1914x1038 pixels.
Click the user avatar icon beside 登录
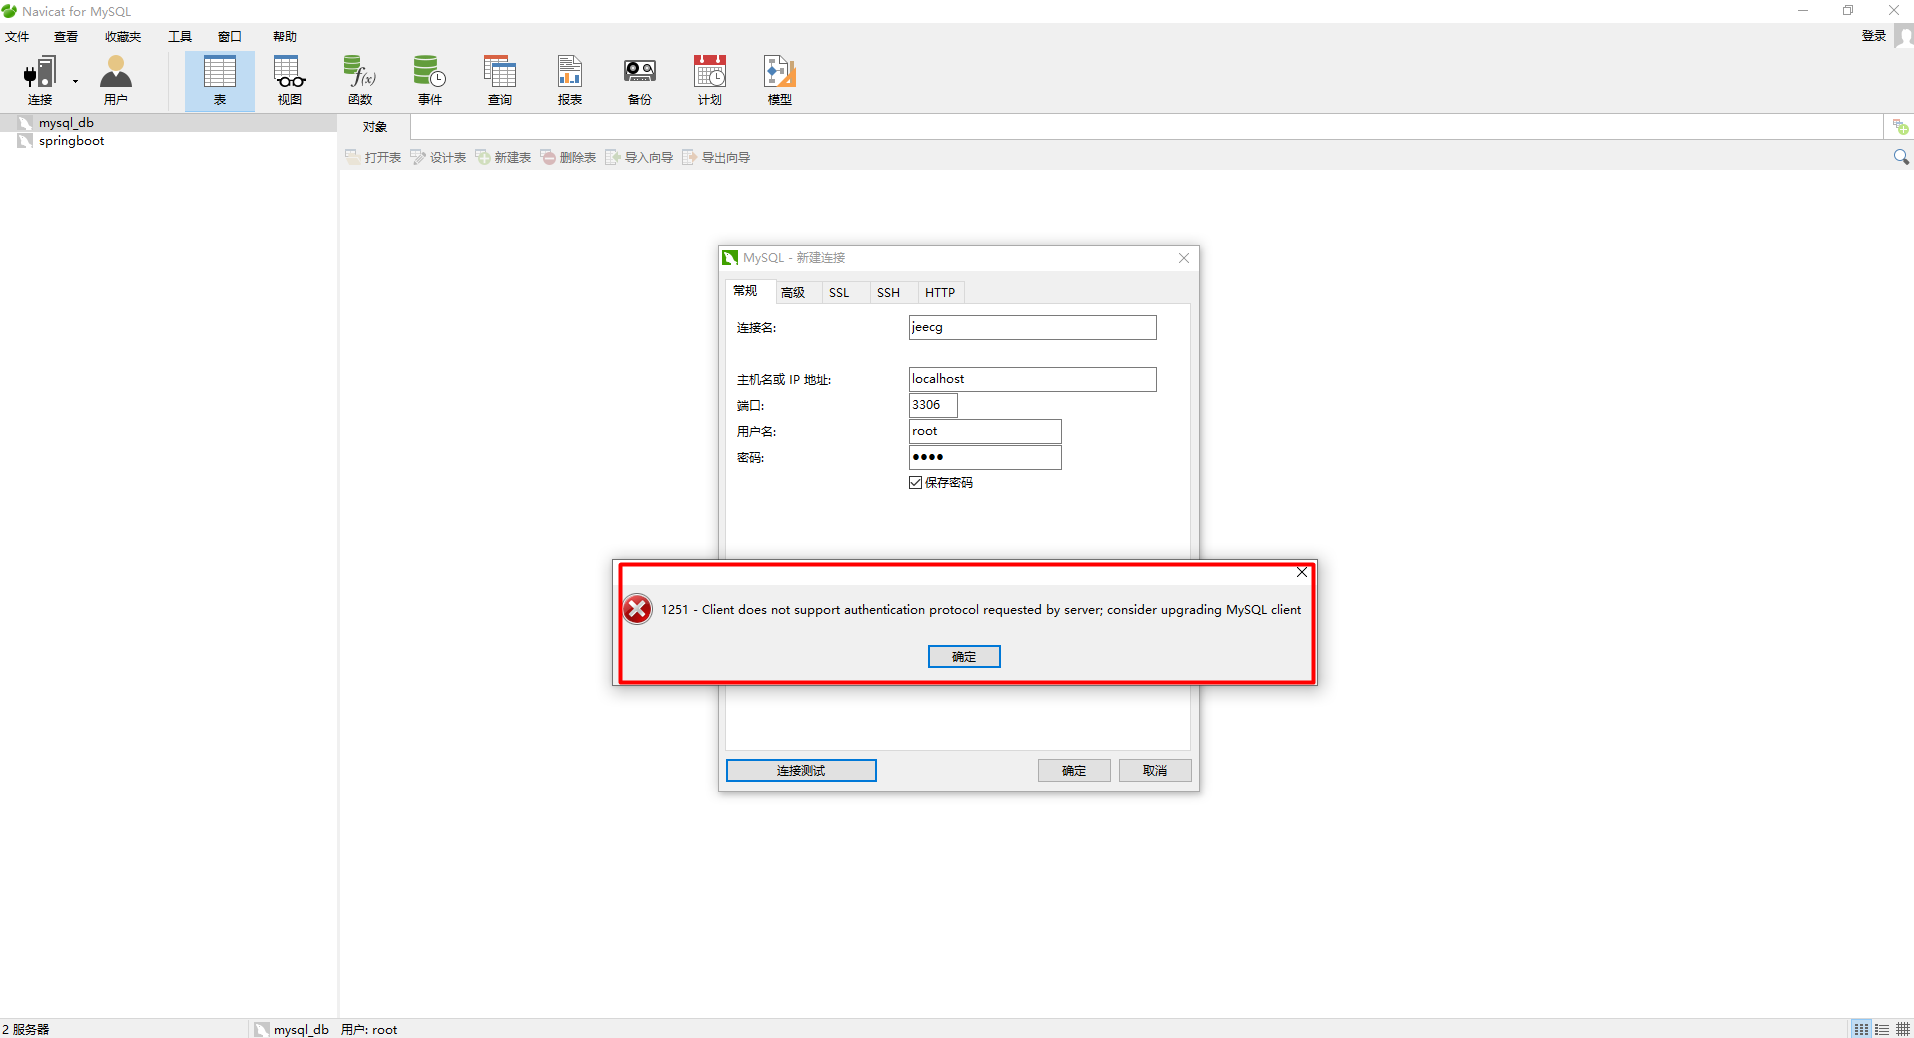click(1904, 36)
